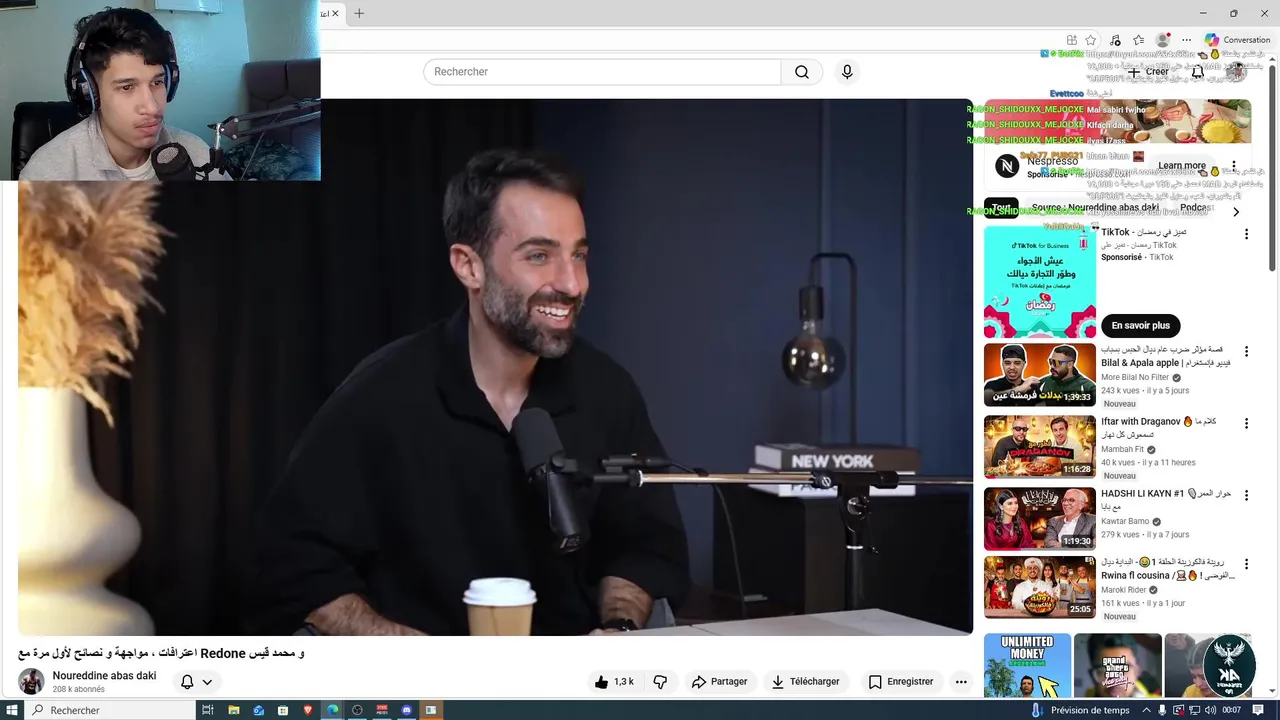Screen dimensions: 1280x720
Task: Focus the Windows taskbar Rechercher box
Action: (x=109, y=710)
